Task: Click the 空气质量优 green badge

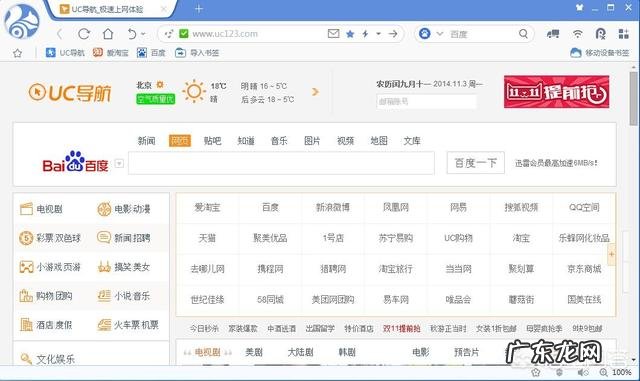Action: [156, 99]
